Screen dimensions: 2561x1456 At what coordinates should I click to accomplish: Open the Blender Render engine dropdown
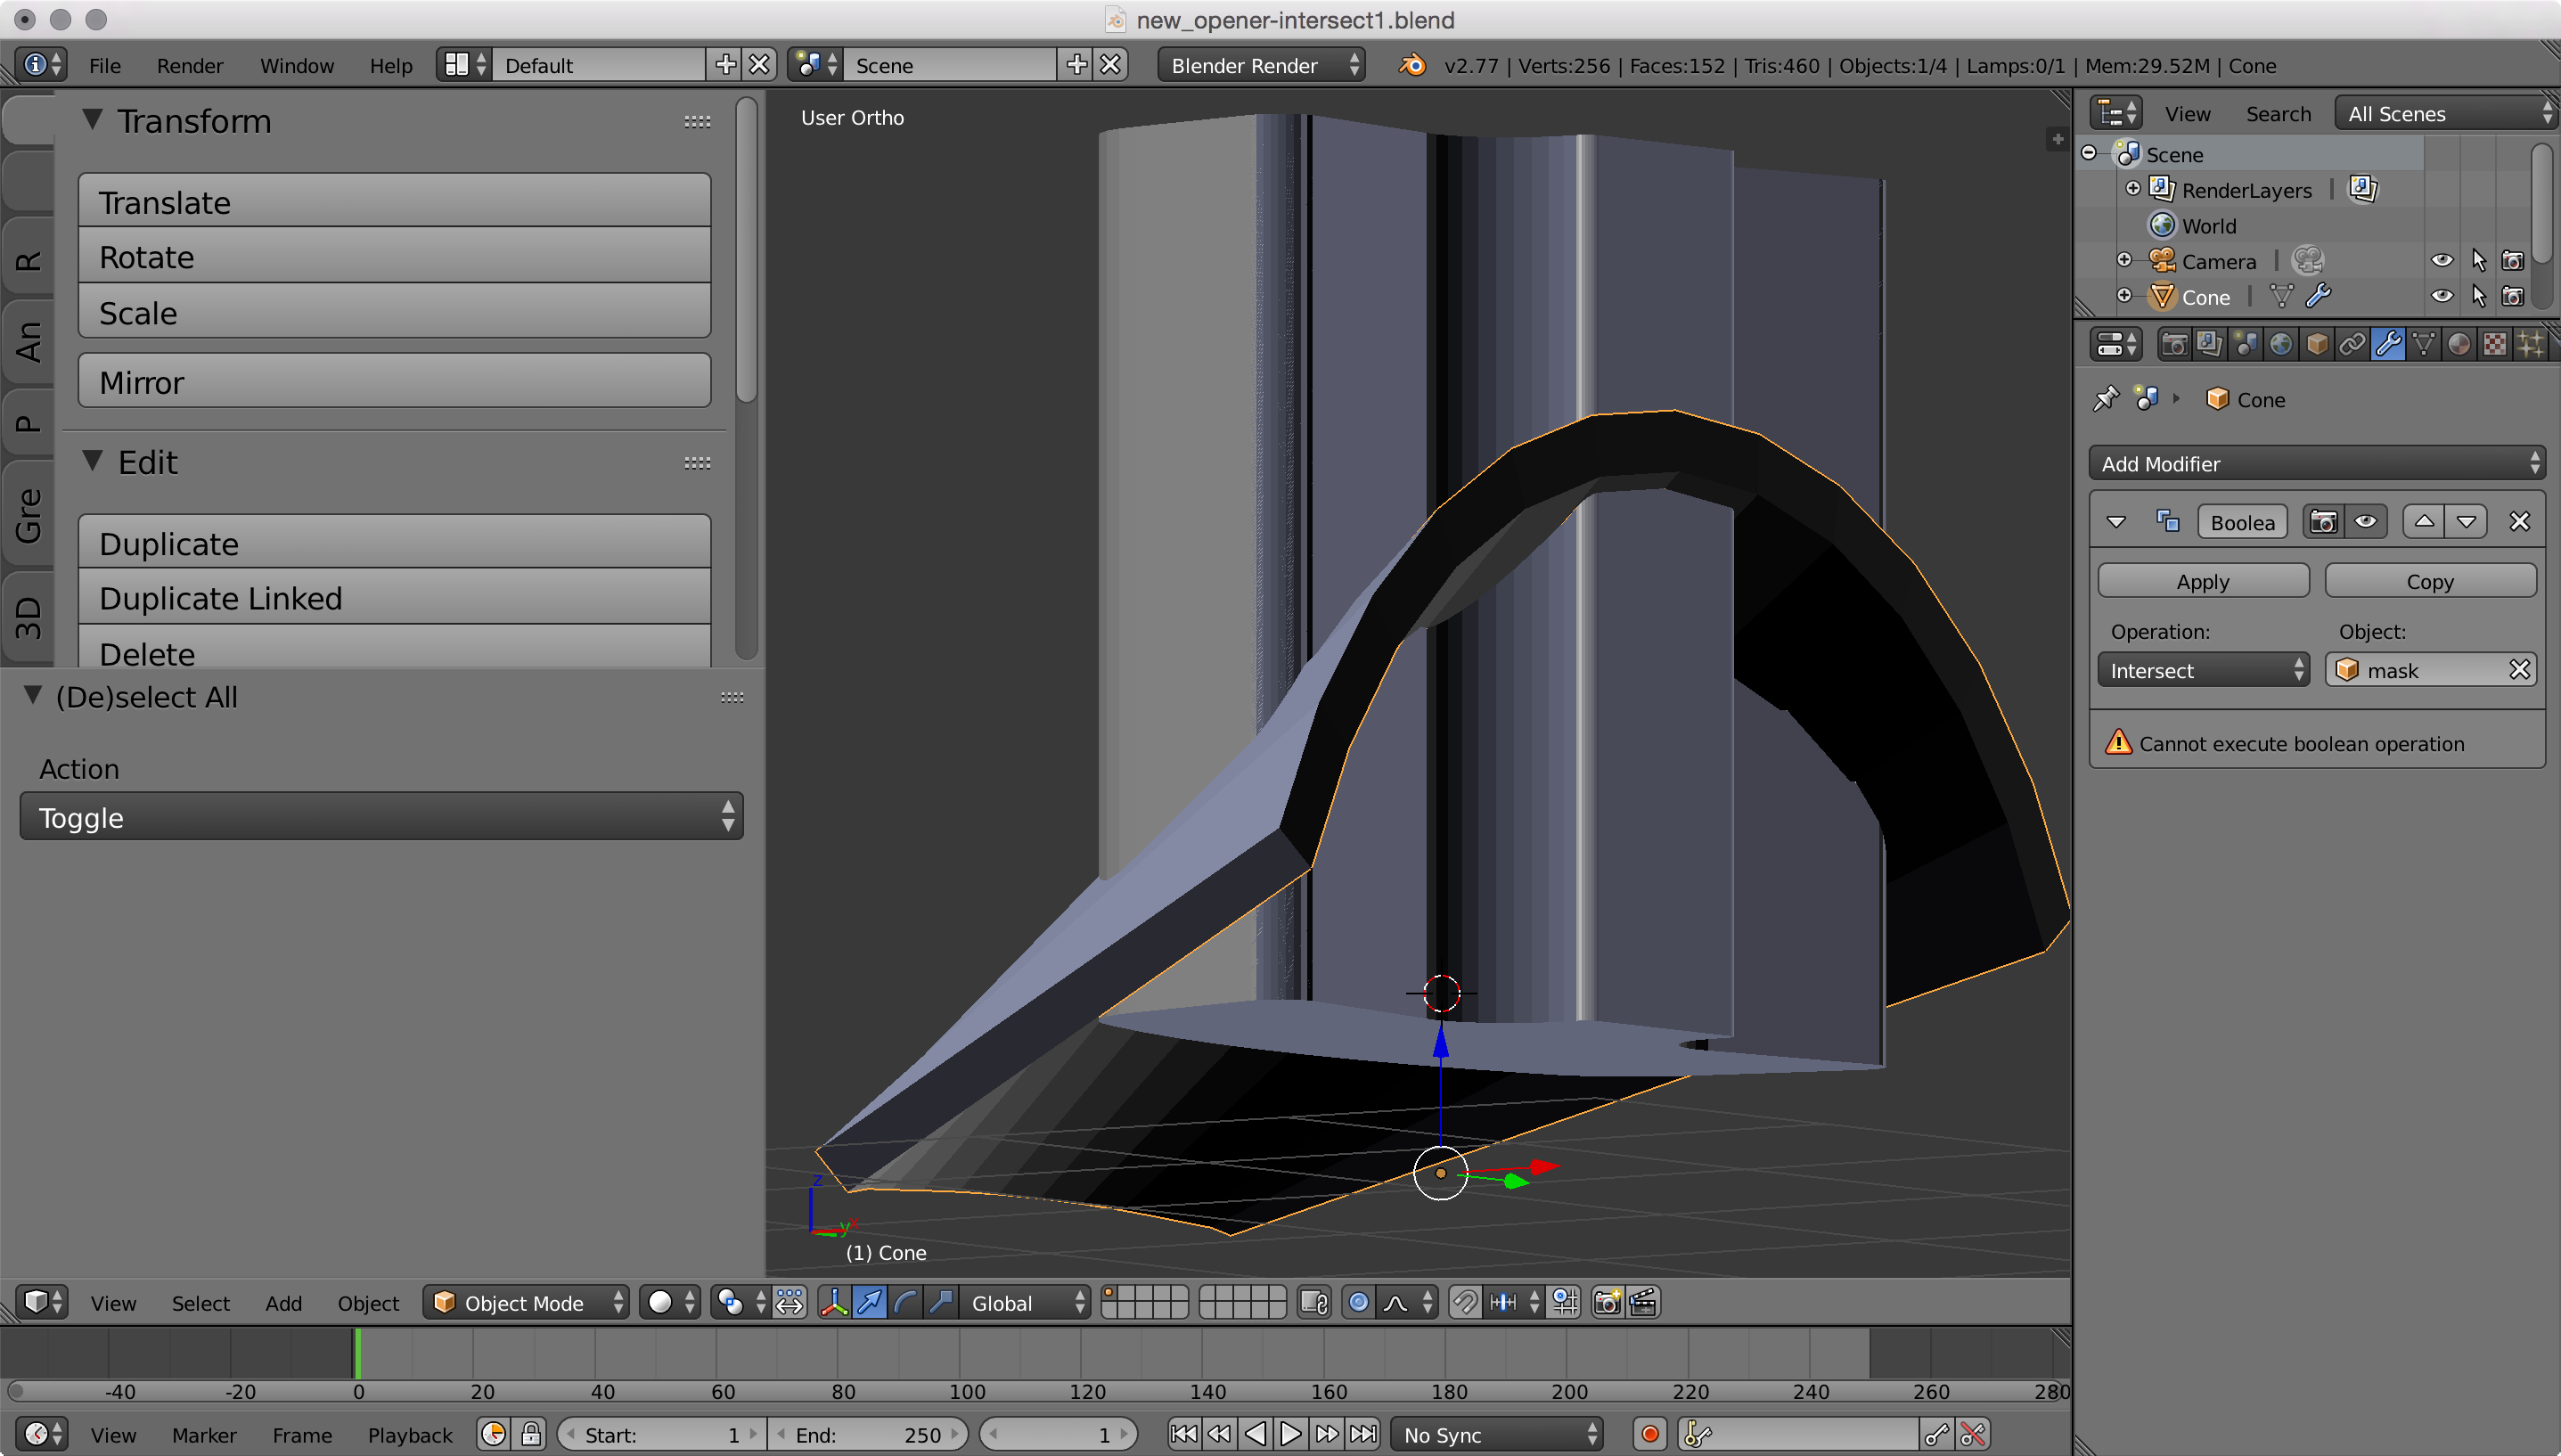pyautogui.click(x=1262, y=65)
